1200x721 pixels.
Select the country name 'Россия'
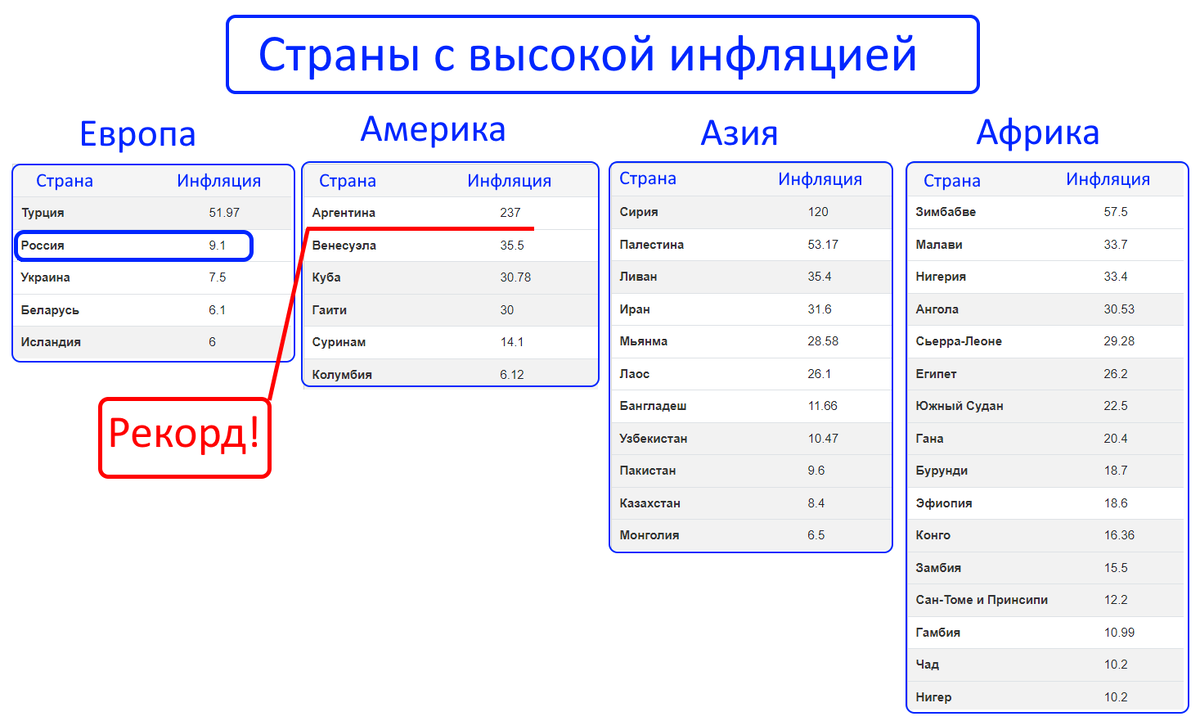pyautogui.click(x=42, y=245)
